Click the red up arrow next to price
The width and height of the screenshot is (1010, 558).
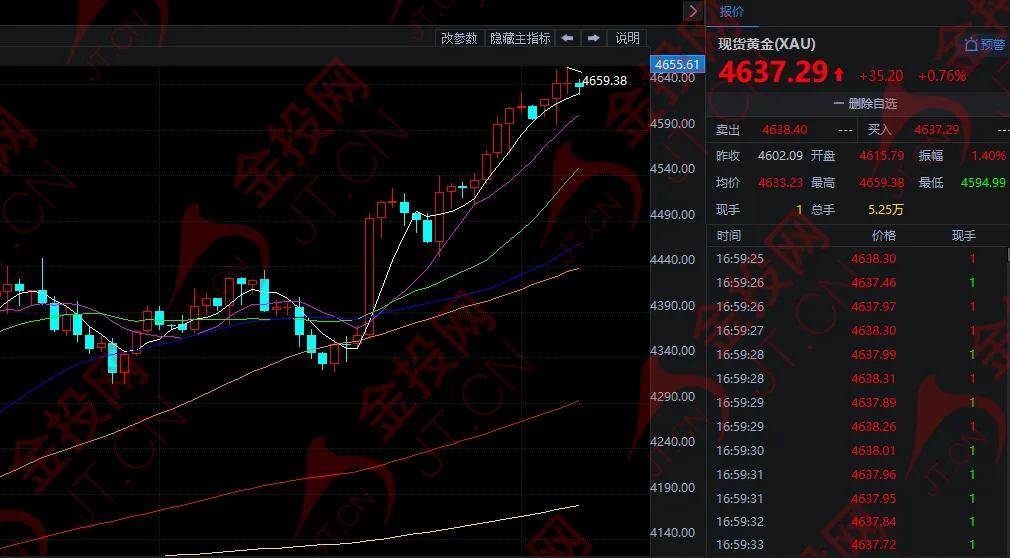(839, 75)
